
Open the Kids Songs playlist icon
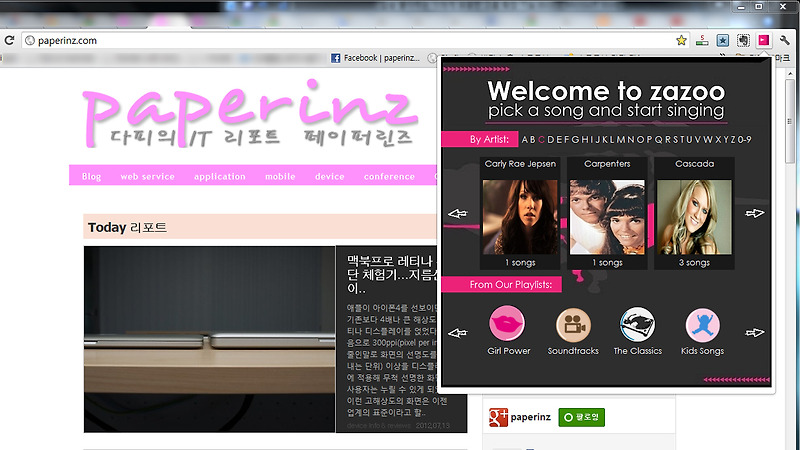[703, 325]
